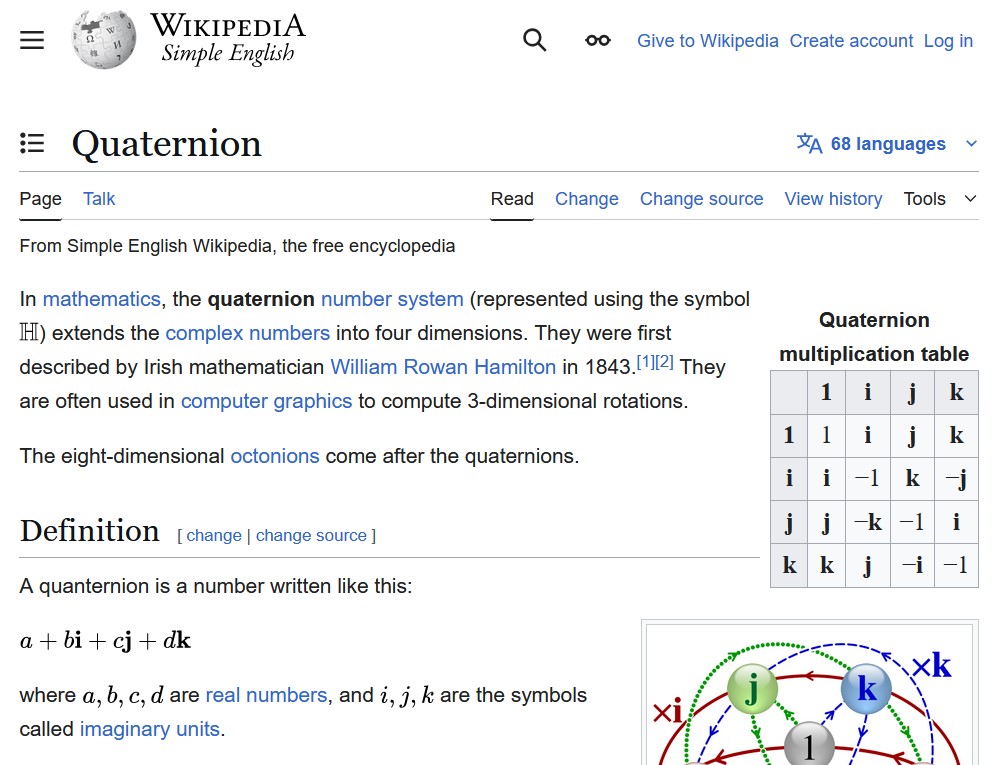Select the Change tab

[587, 199]
